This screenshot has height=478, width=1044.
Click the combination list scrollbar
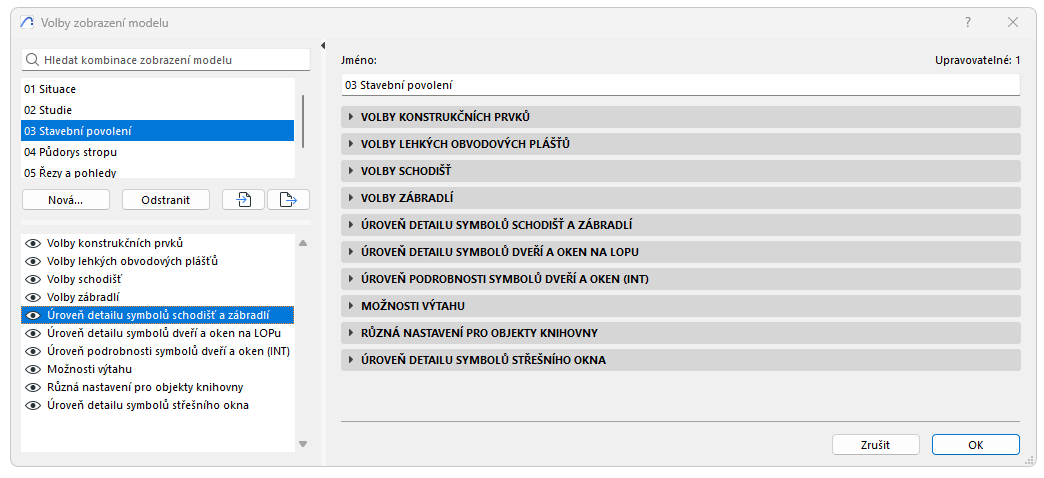(304, 121)
